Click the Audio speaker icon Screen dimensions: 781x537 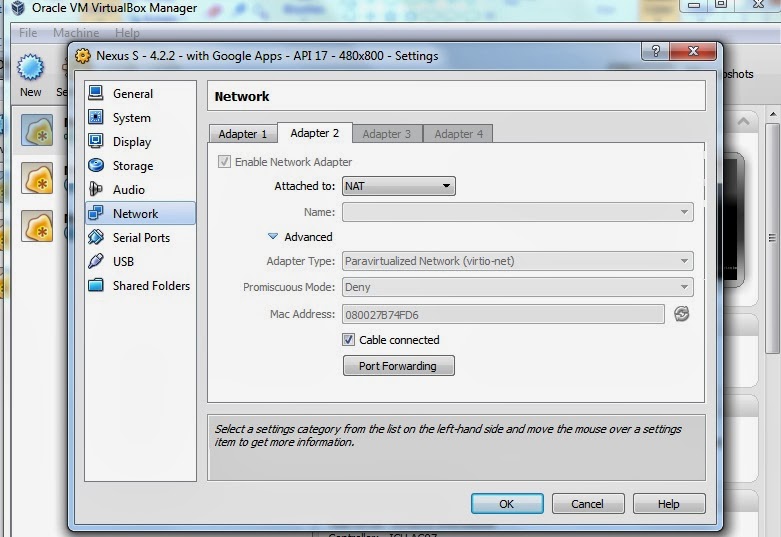point(96,189)
